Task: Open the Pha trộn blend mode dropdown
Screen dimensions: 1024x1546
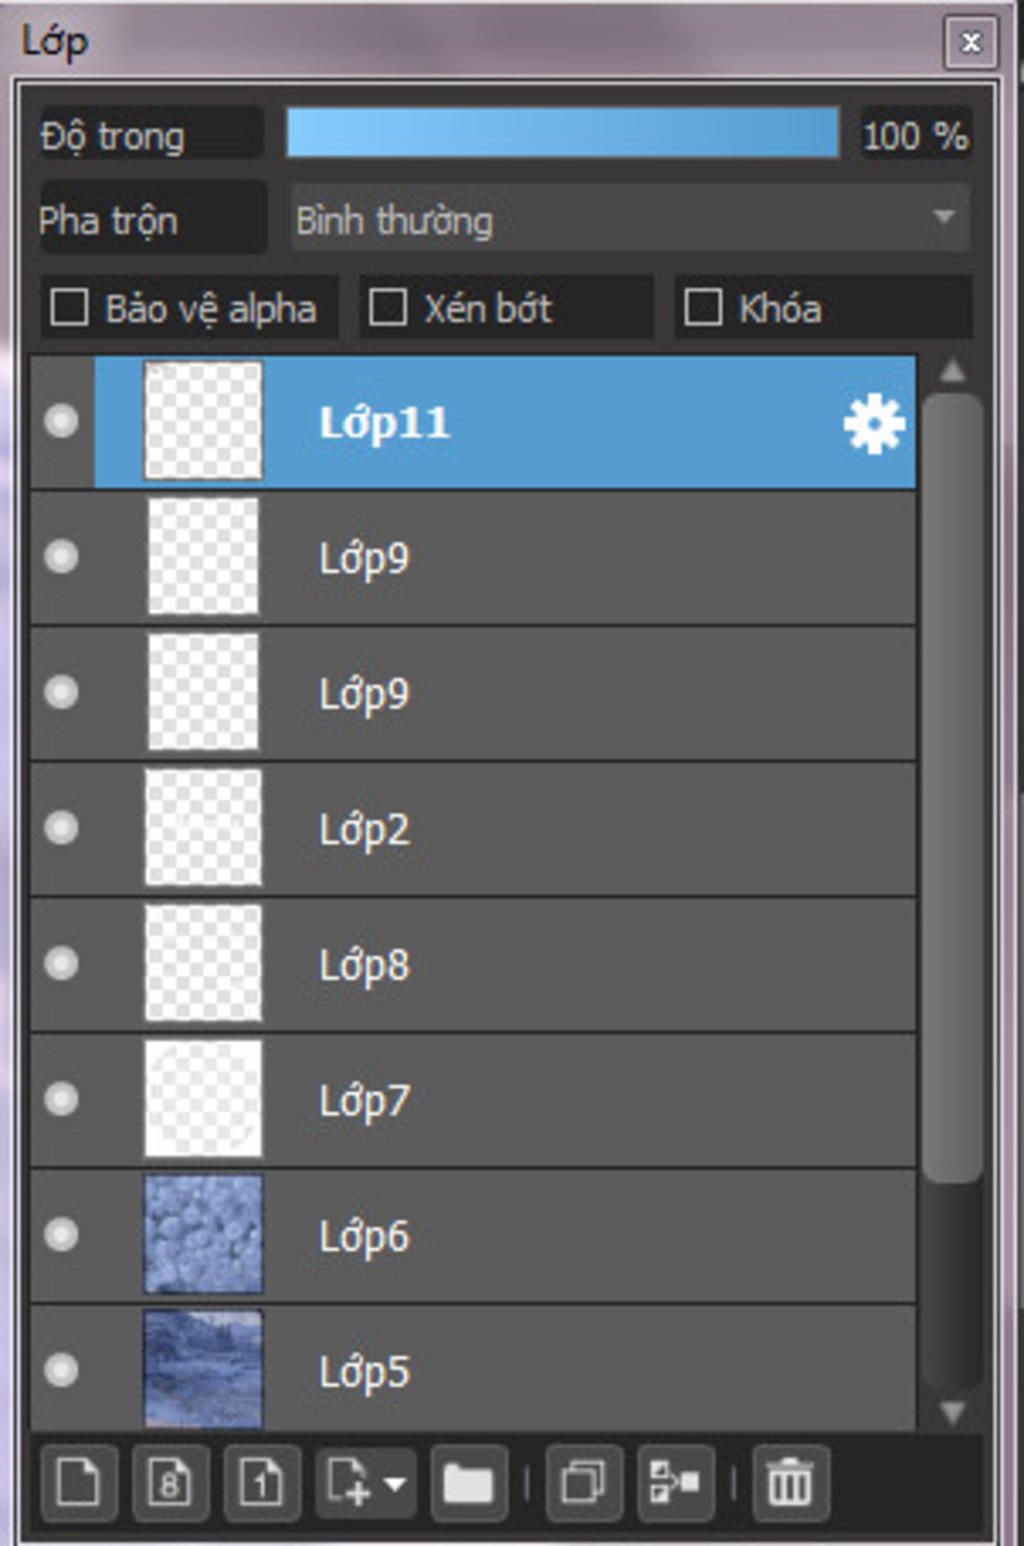Action: tap(629, 219)
